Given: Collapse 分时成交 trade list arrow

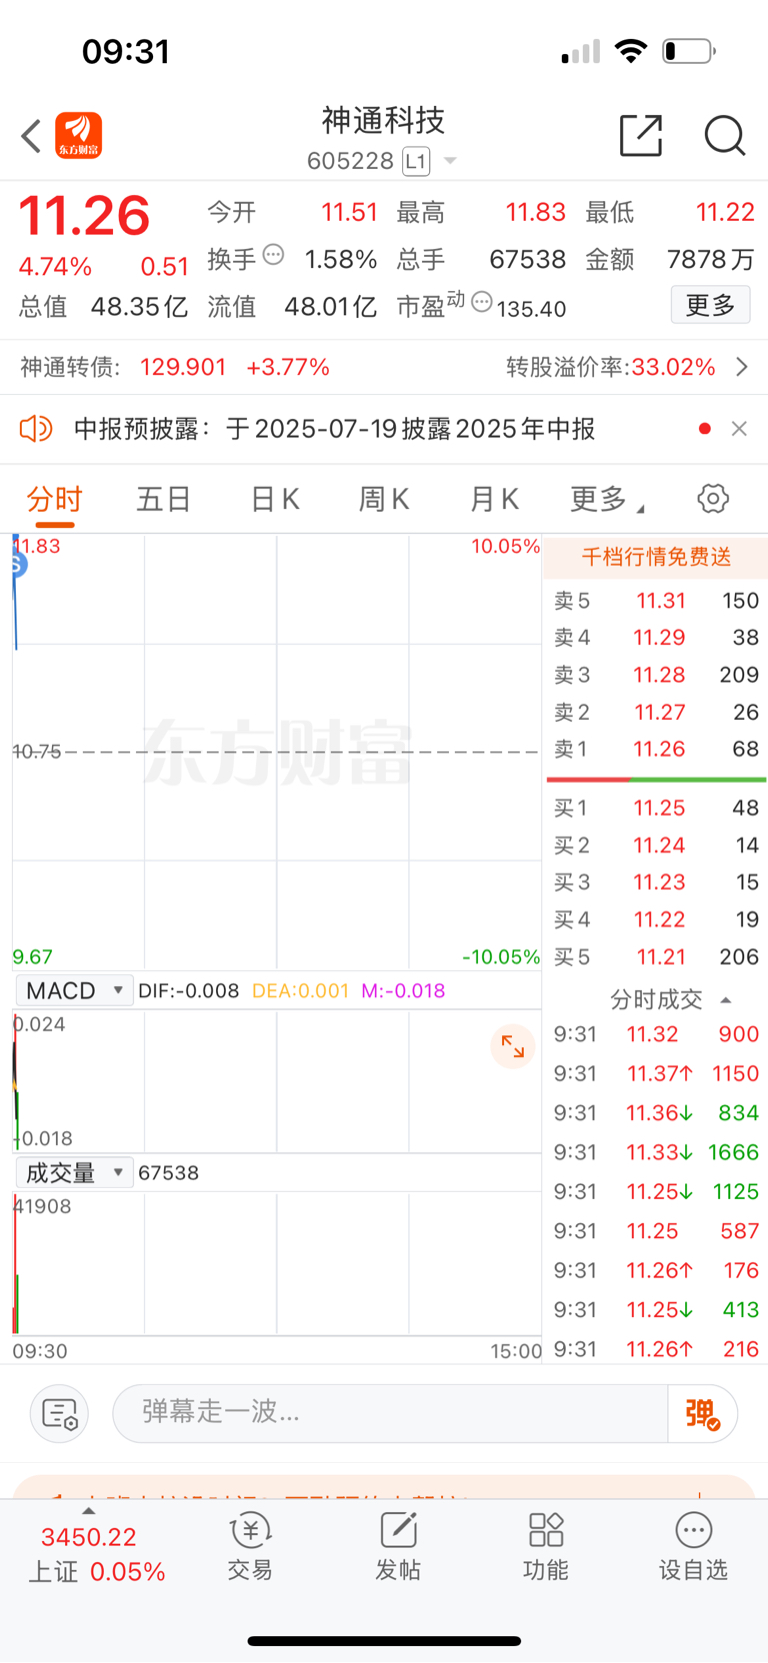Looking at the screenshot, I should coord(726,1000).
